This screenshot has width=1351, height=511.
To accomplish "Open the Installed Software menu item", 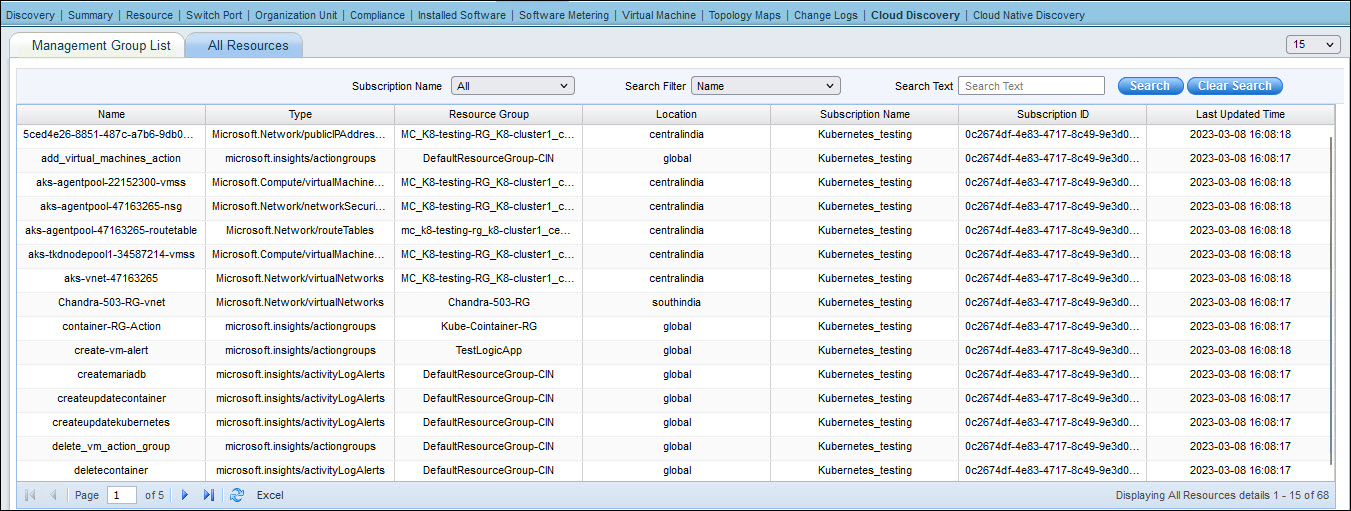I will 462,15.
